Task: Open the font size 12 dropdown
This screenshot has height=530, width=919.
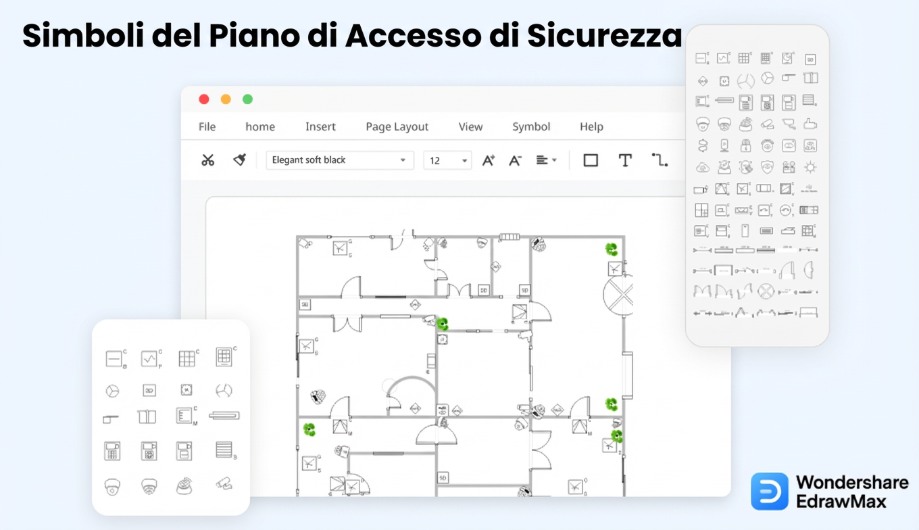Action: pos(447,160)
